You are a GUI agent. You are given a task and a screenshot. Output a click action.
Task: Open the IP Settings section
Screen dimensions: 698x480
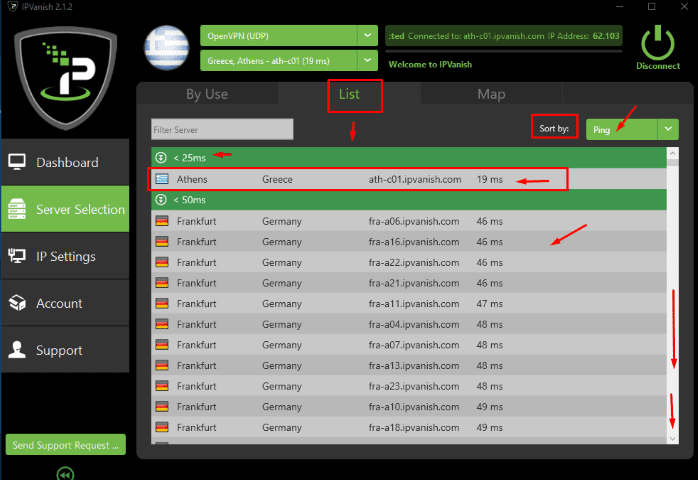[x=65, y=256]
